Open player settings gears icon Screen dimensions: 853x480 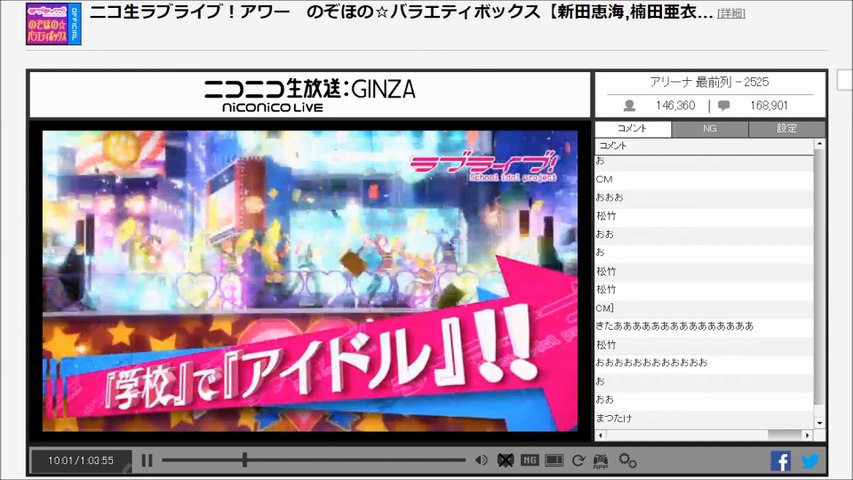[x=627, y=460]
